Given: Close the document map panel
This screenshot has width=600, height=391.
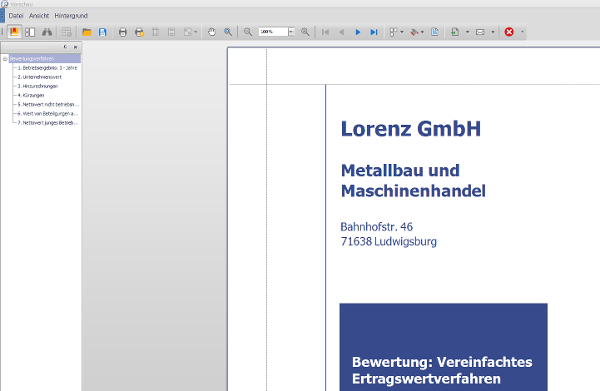Looking at the screenshot, I should tap(75, 47).
